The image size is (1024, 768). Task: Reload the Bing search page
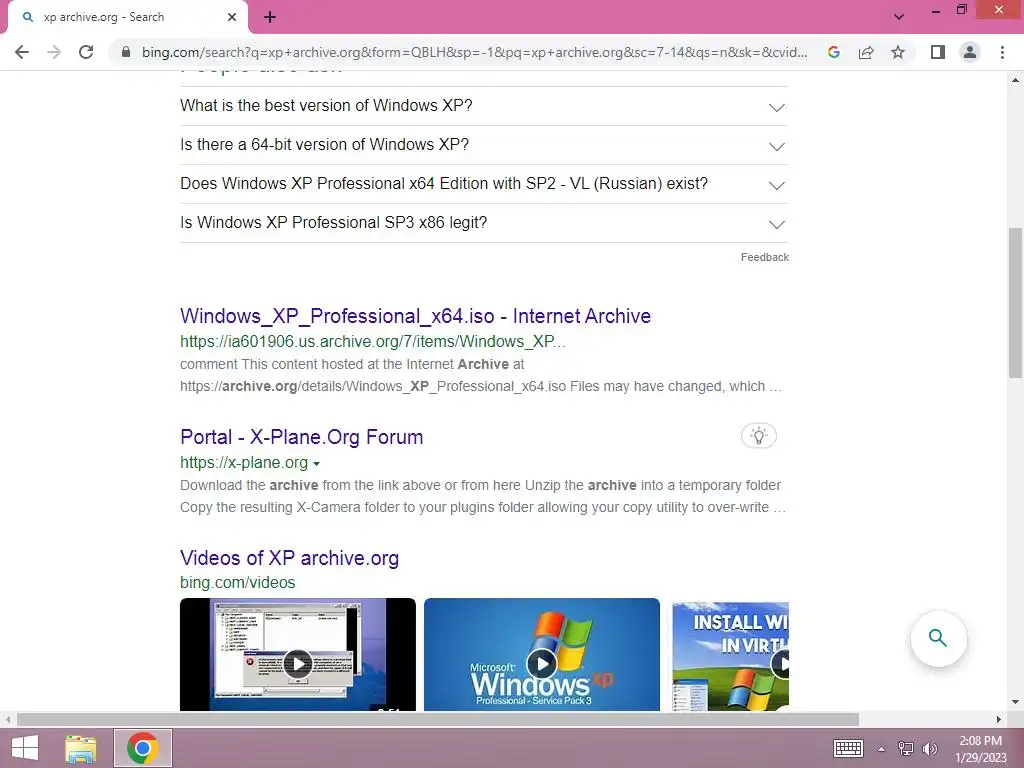pyautogui.click(x=86, y=52)
